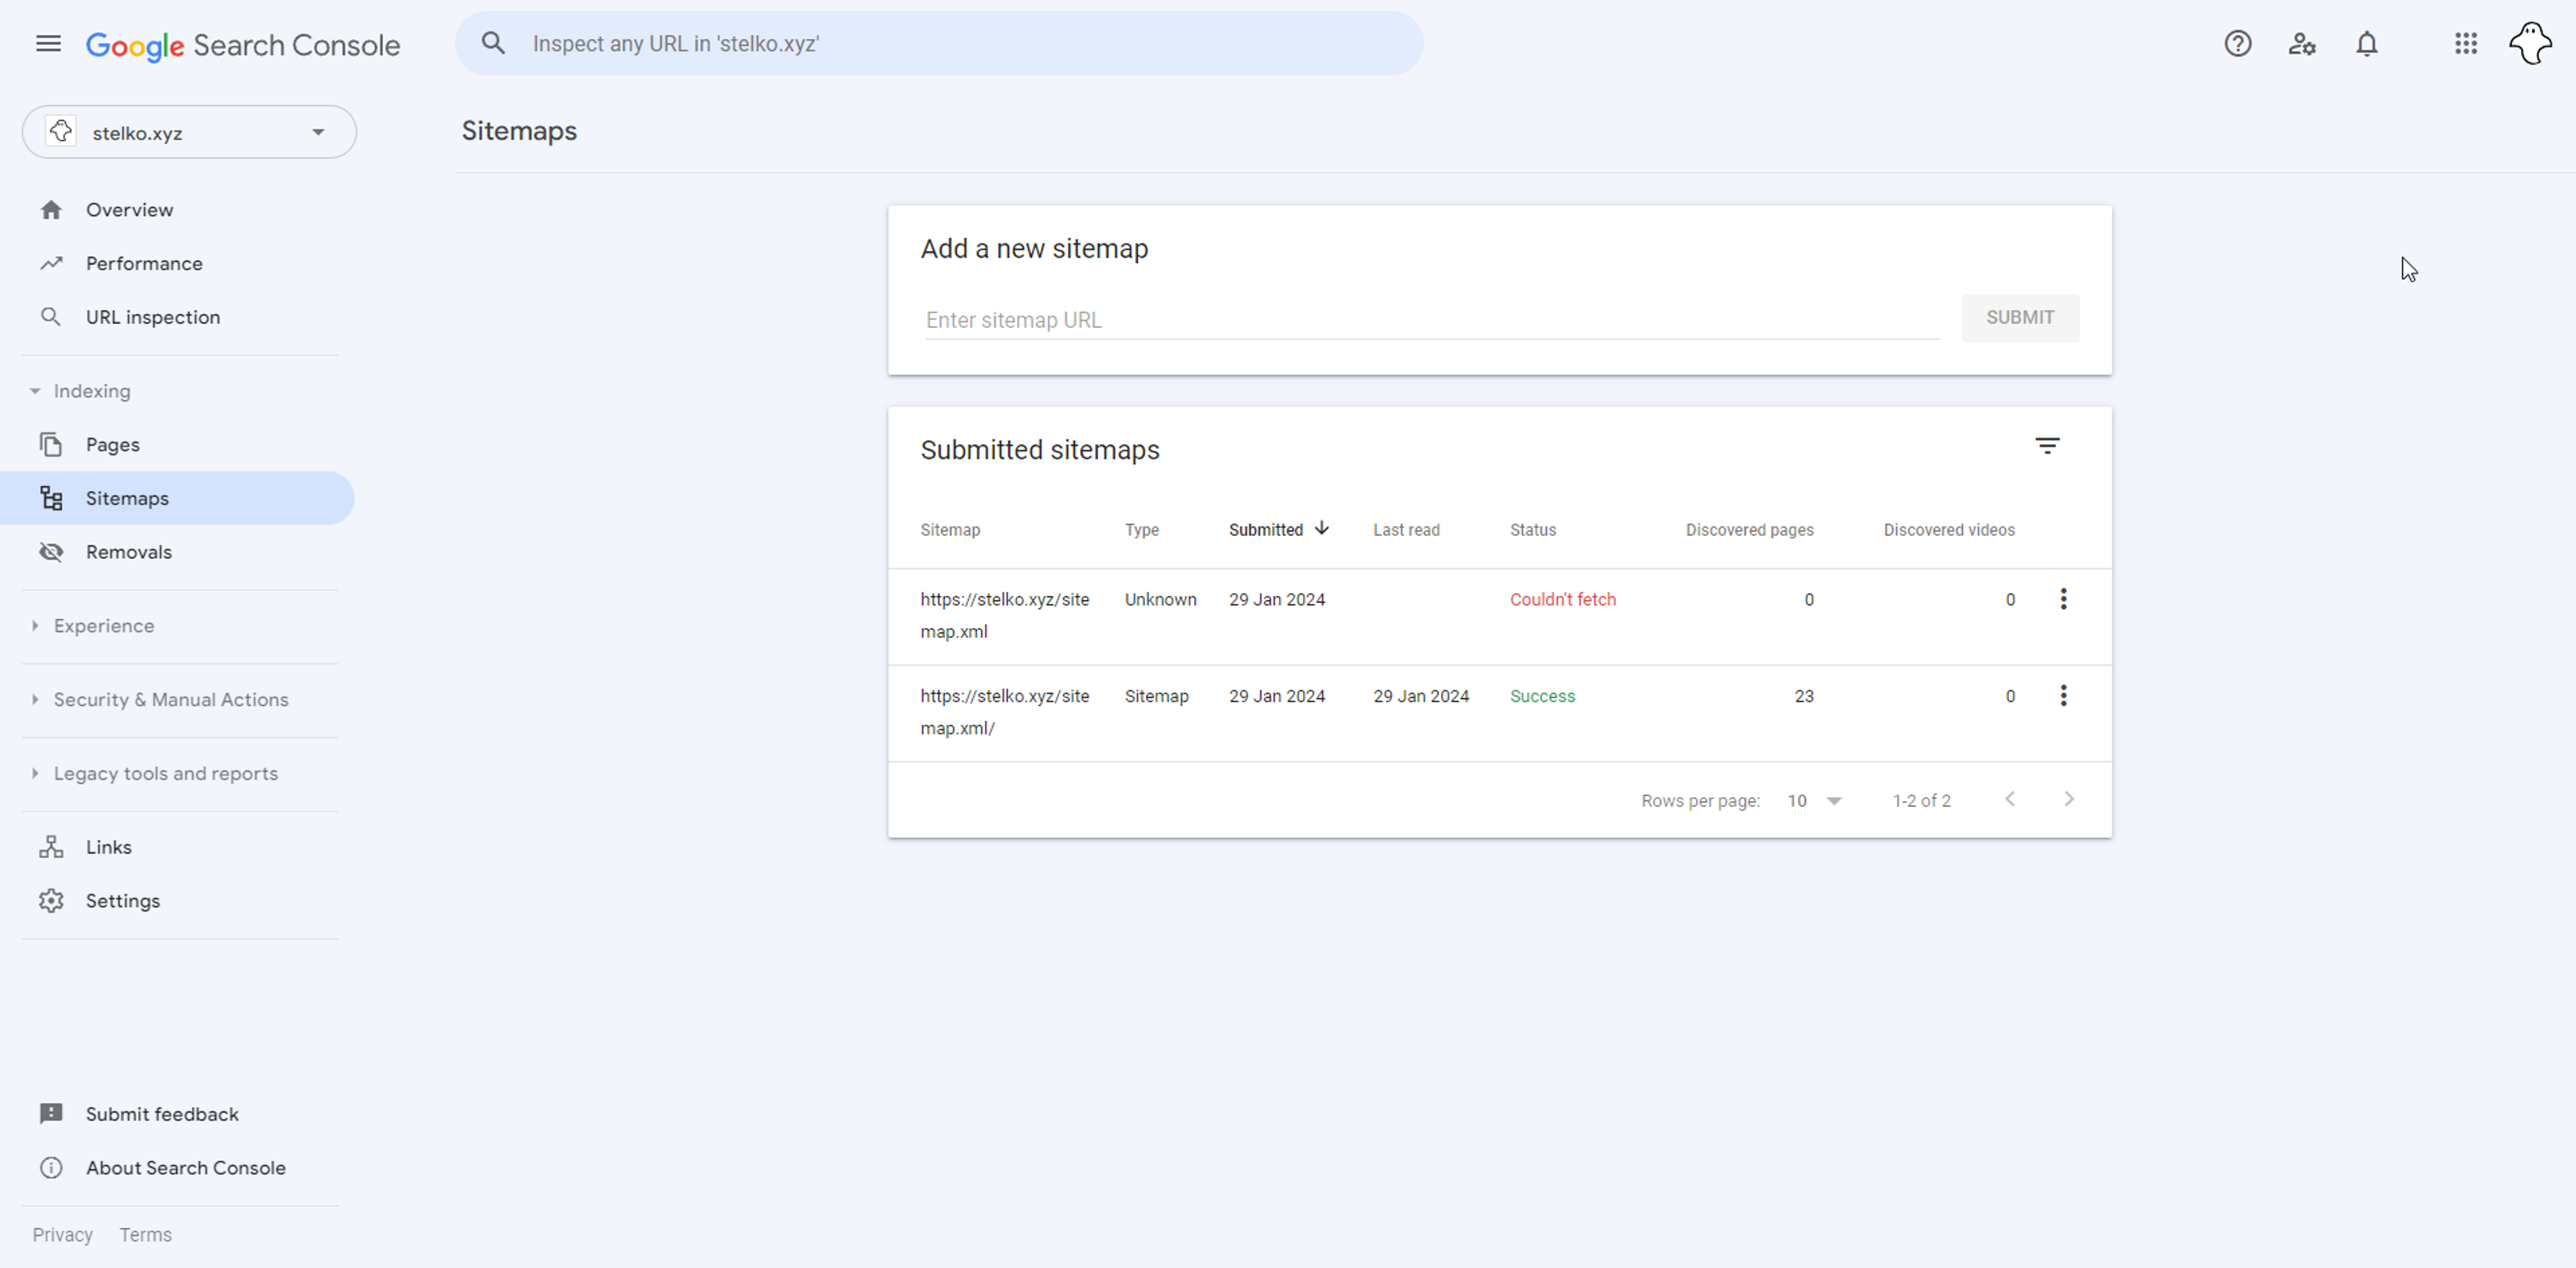2576x1268 pixels.
Task: Open the Google apps grid
Action: 2465,44
